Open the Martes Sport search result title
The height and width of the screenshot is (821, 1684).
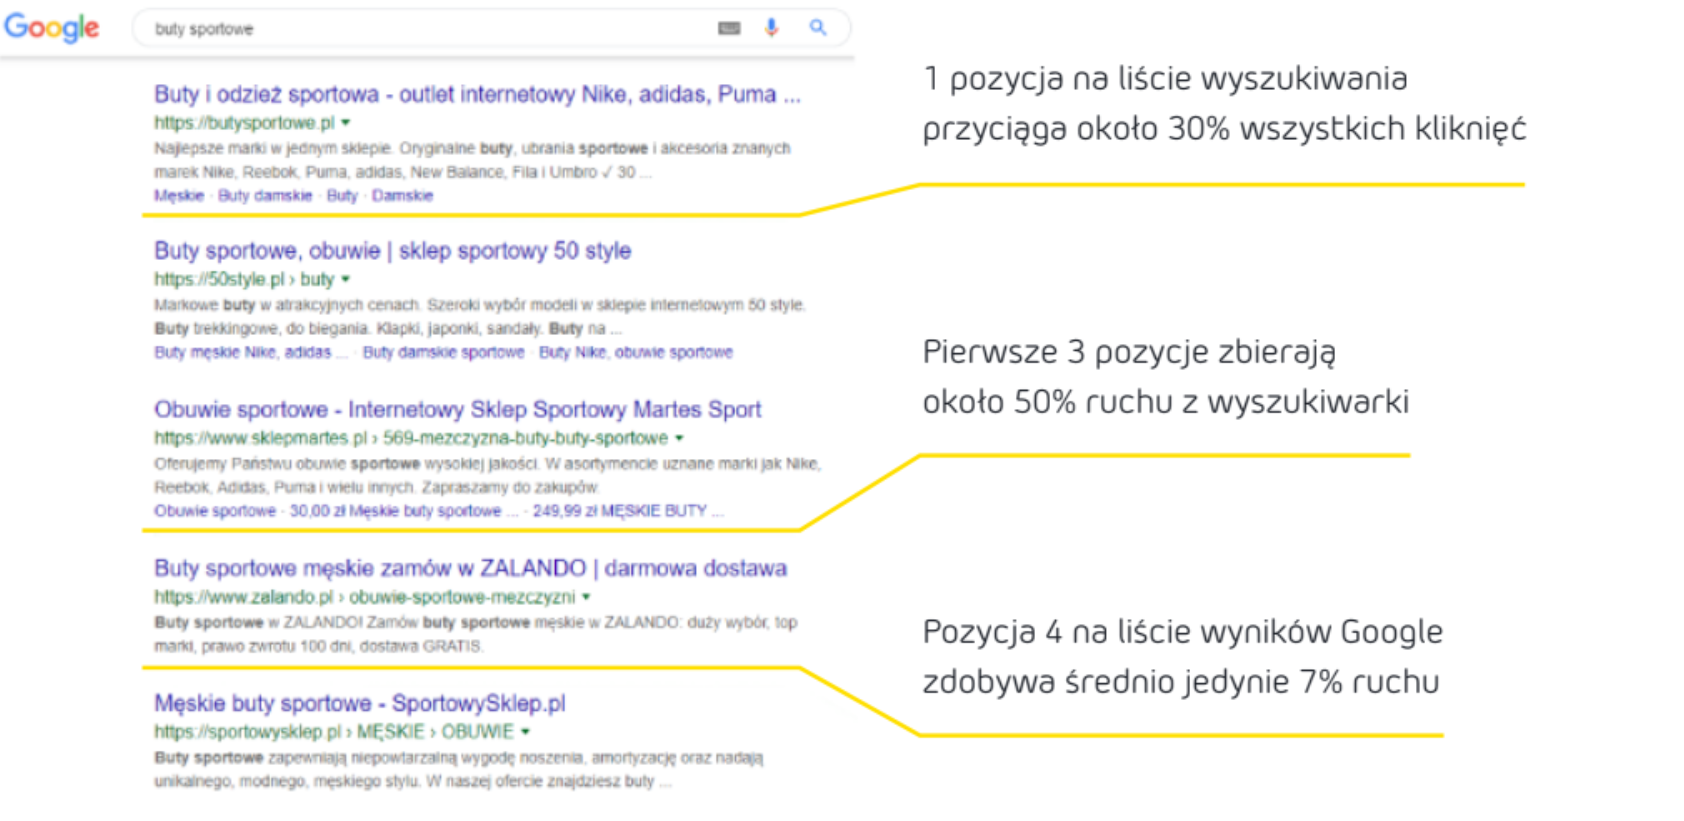[457, 410]
